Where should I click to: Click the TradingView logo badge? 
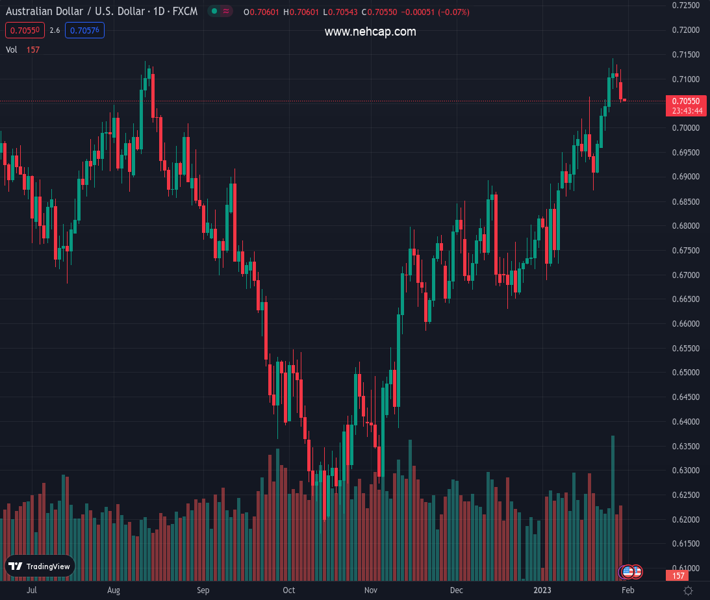(40, 566)
